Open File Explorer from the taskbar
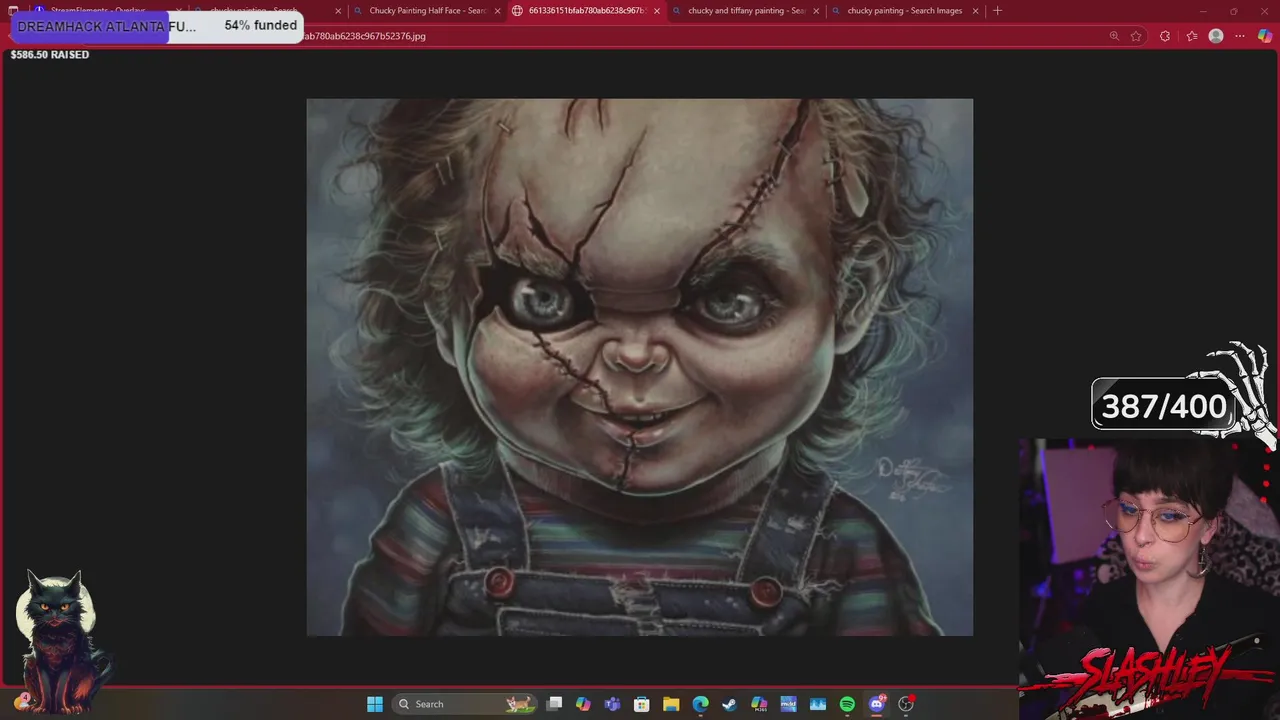The height and width of the screenshot is (720, 1280). pos(671,704)
